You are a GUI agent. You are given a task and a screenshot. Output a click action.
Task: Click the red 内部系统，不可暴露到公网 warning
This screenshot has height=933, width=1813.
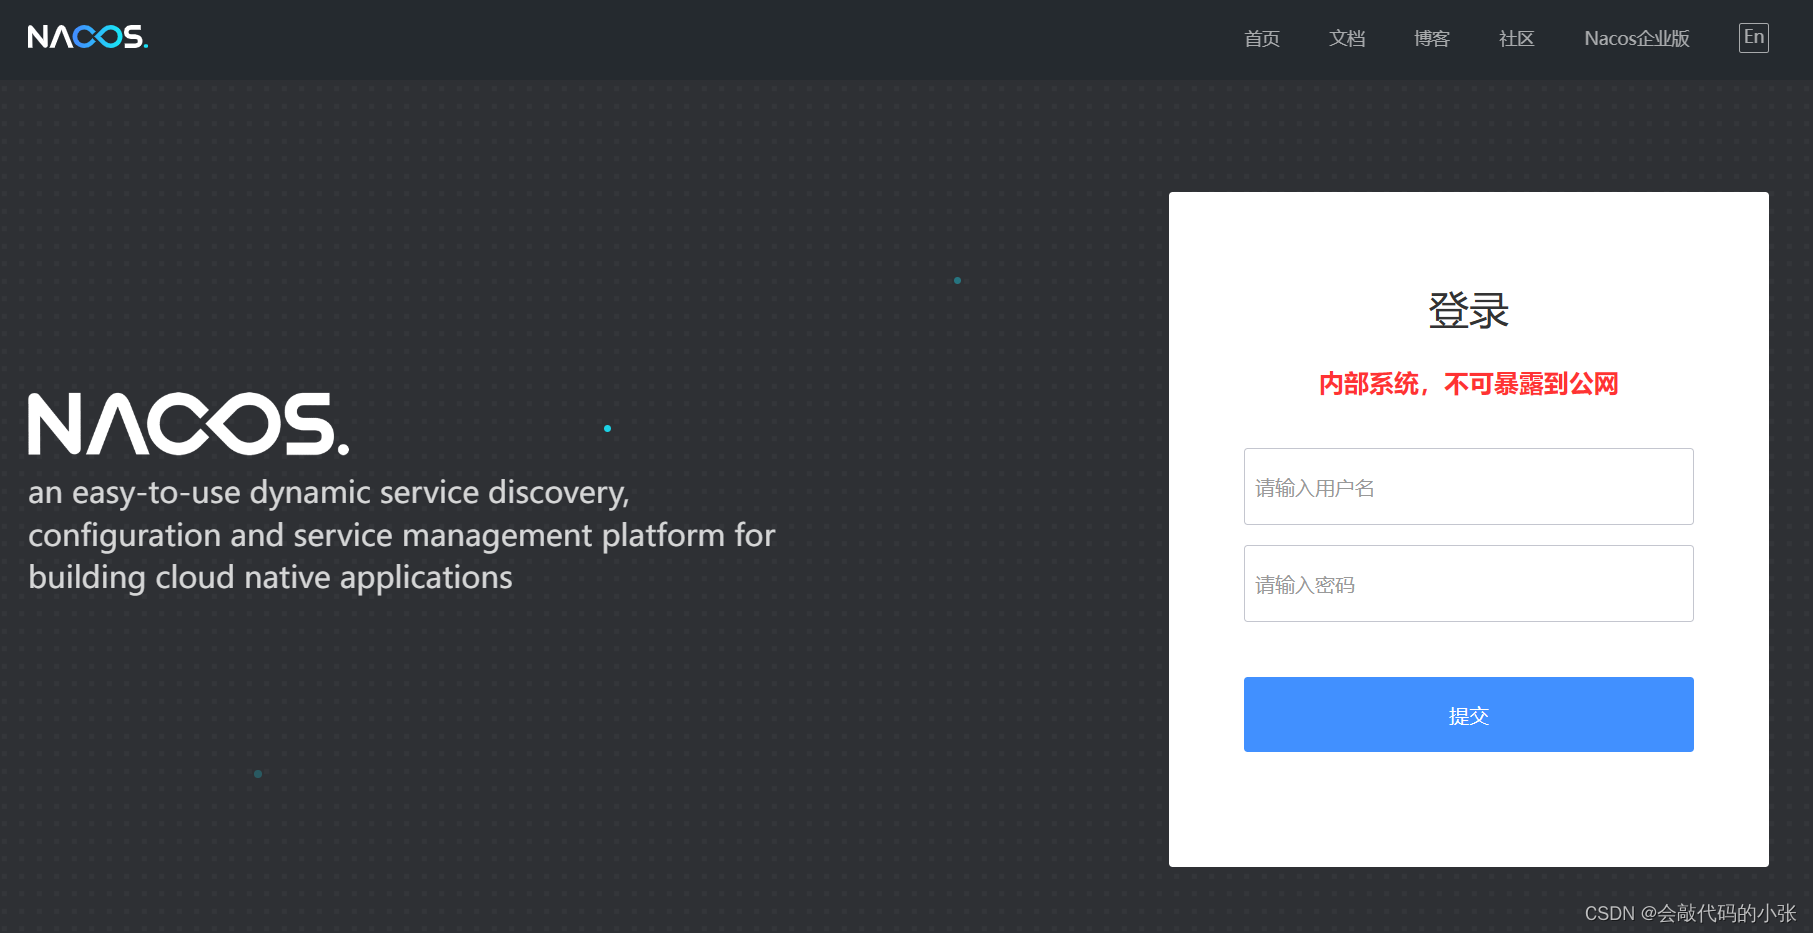pyautogui.click(x=1469, y=384)
